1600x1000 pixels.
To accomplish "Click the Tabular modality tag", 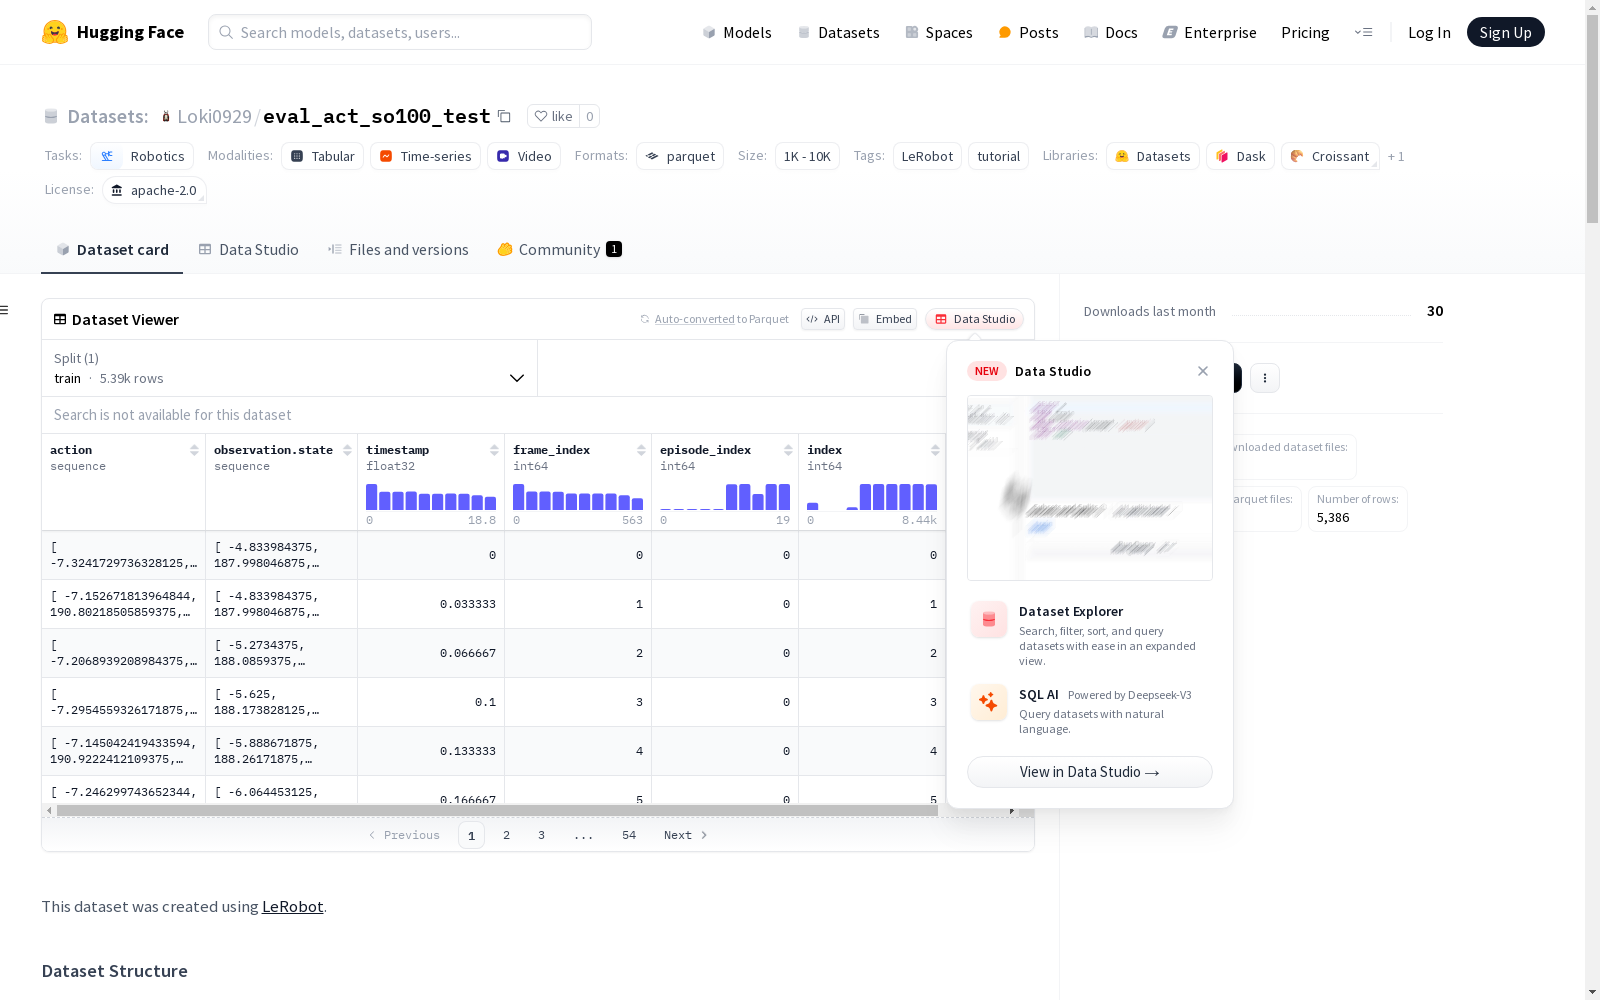I will tap(323, 156).
